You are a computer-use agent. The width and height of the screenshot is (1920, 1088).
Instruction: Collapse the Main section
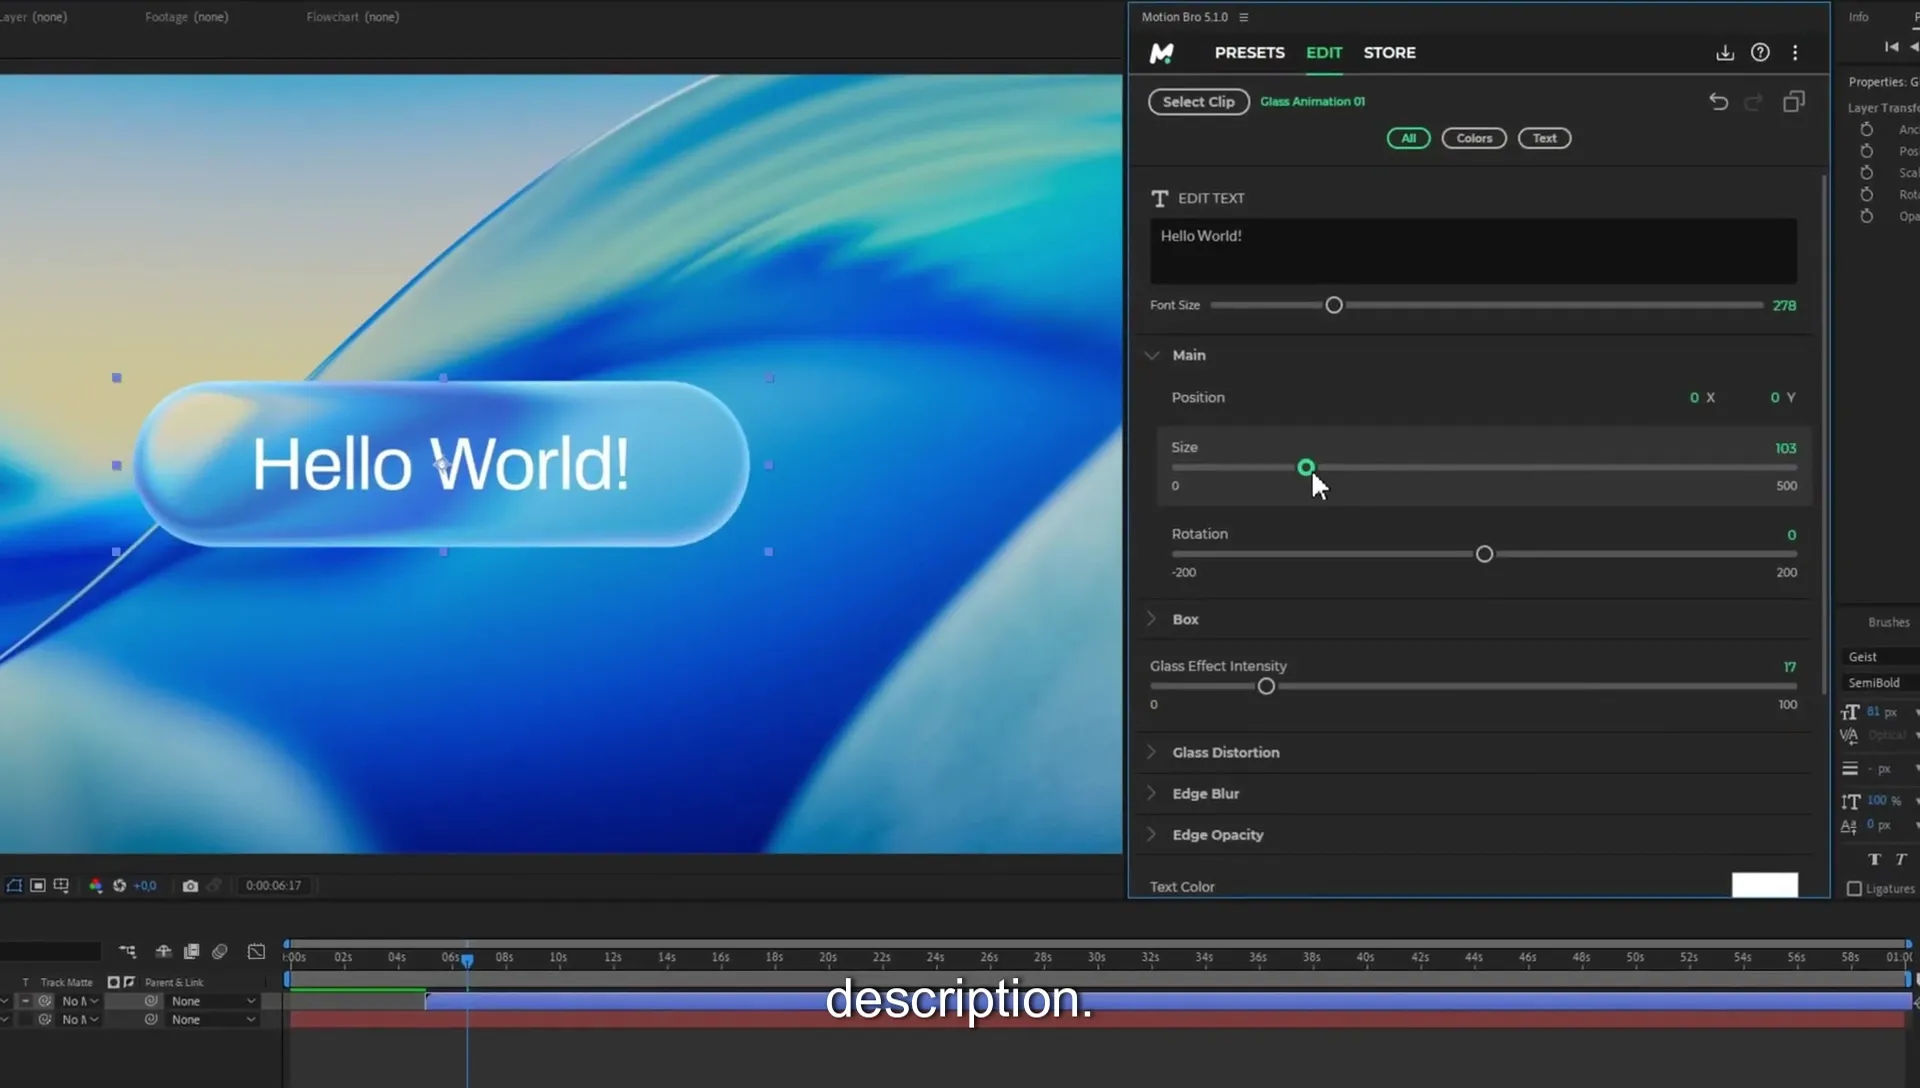[1152, 355]
